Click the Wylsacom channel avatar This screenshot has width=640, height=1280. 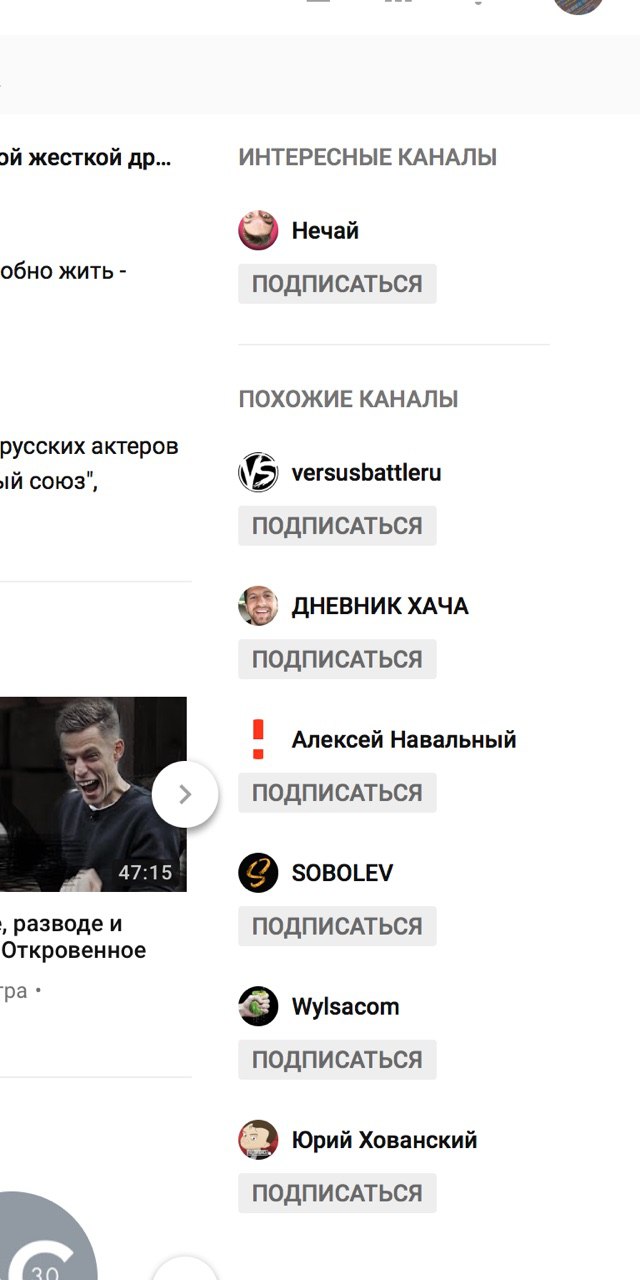click(x=258, y=1006)
